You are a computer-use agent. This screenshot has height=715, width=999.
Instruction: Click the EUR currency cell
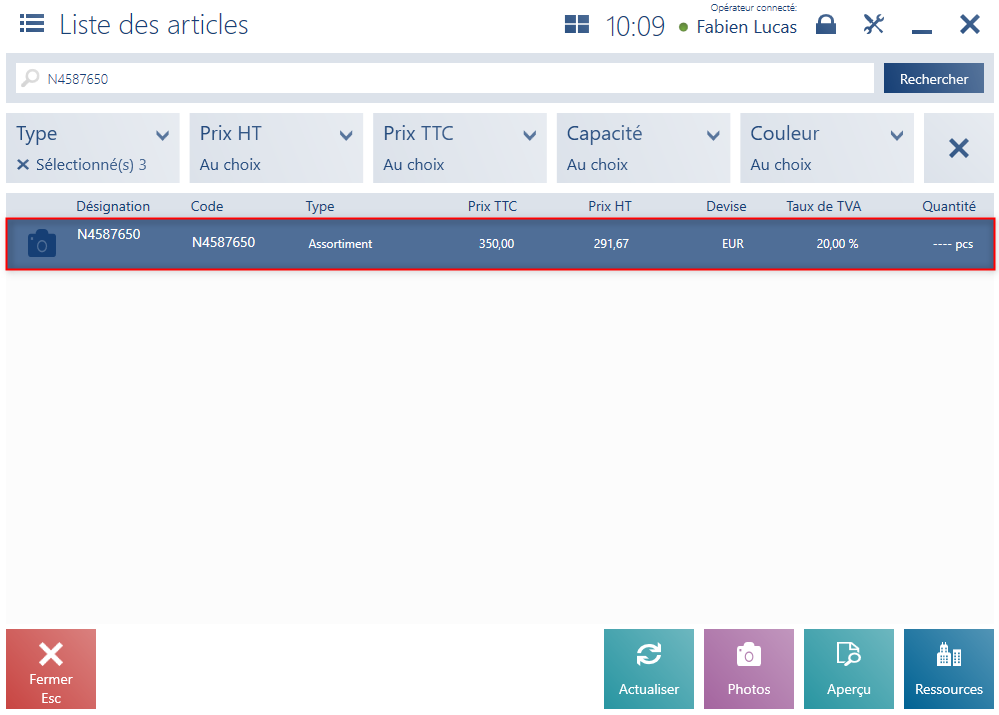point(733,243)
